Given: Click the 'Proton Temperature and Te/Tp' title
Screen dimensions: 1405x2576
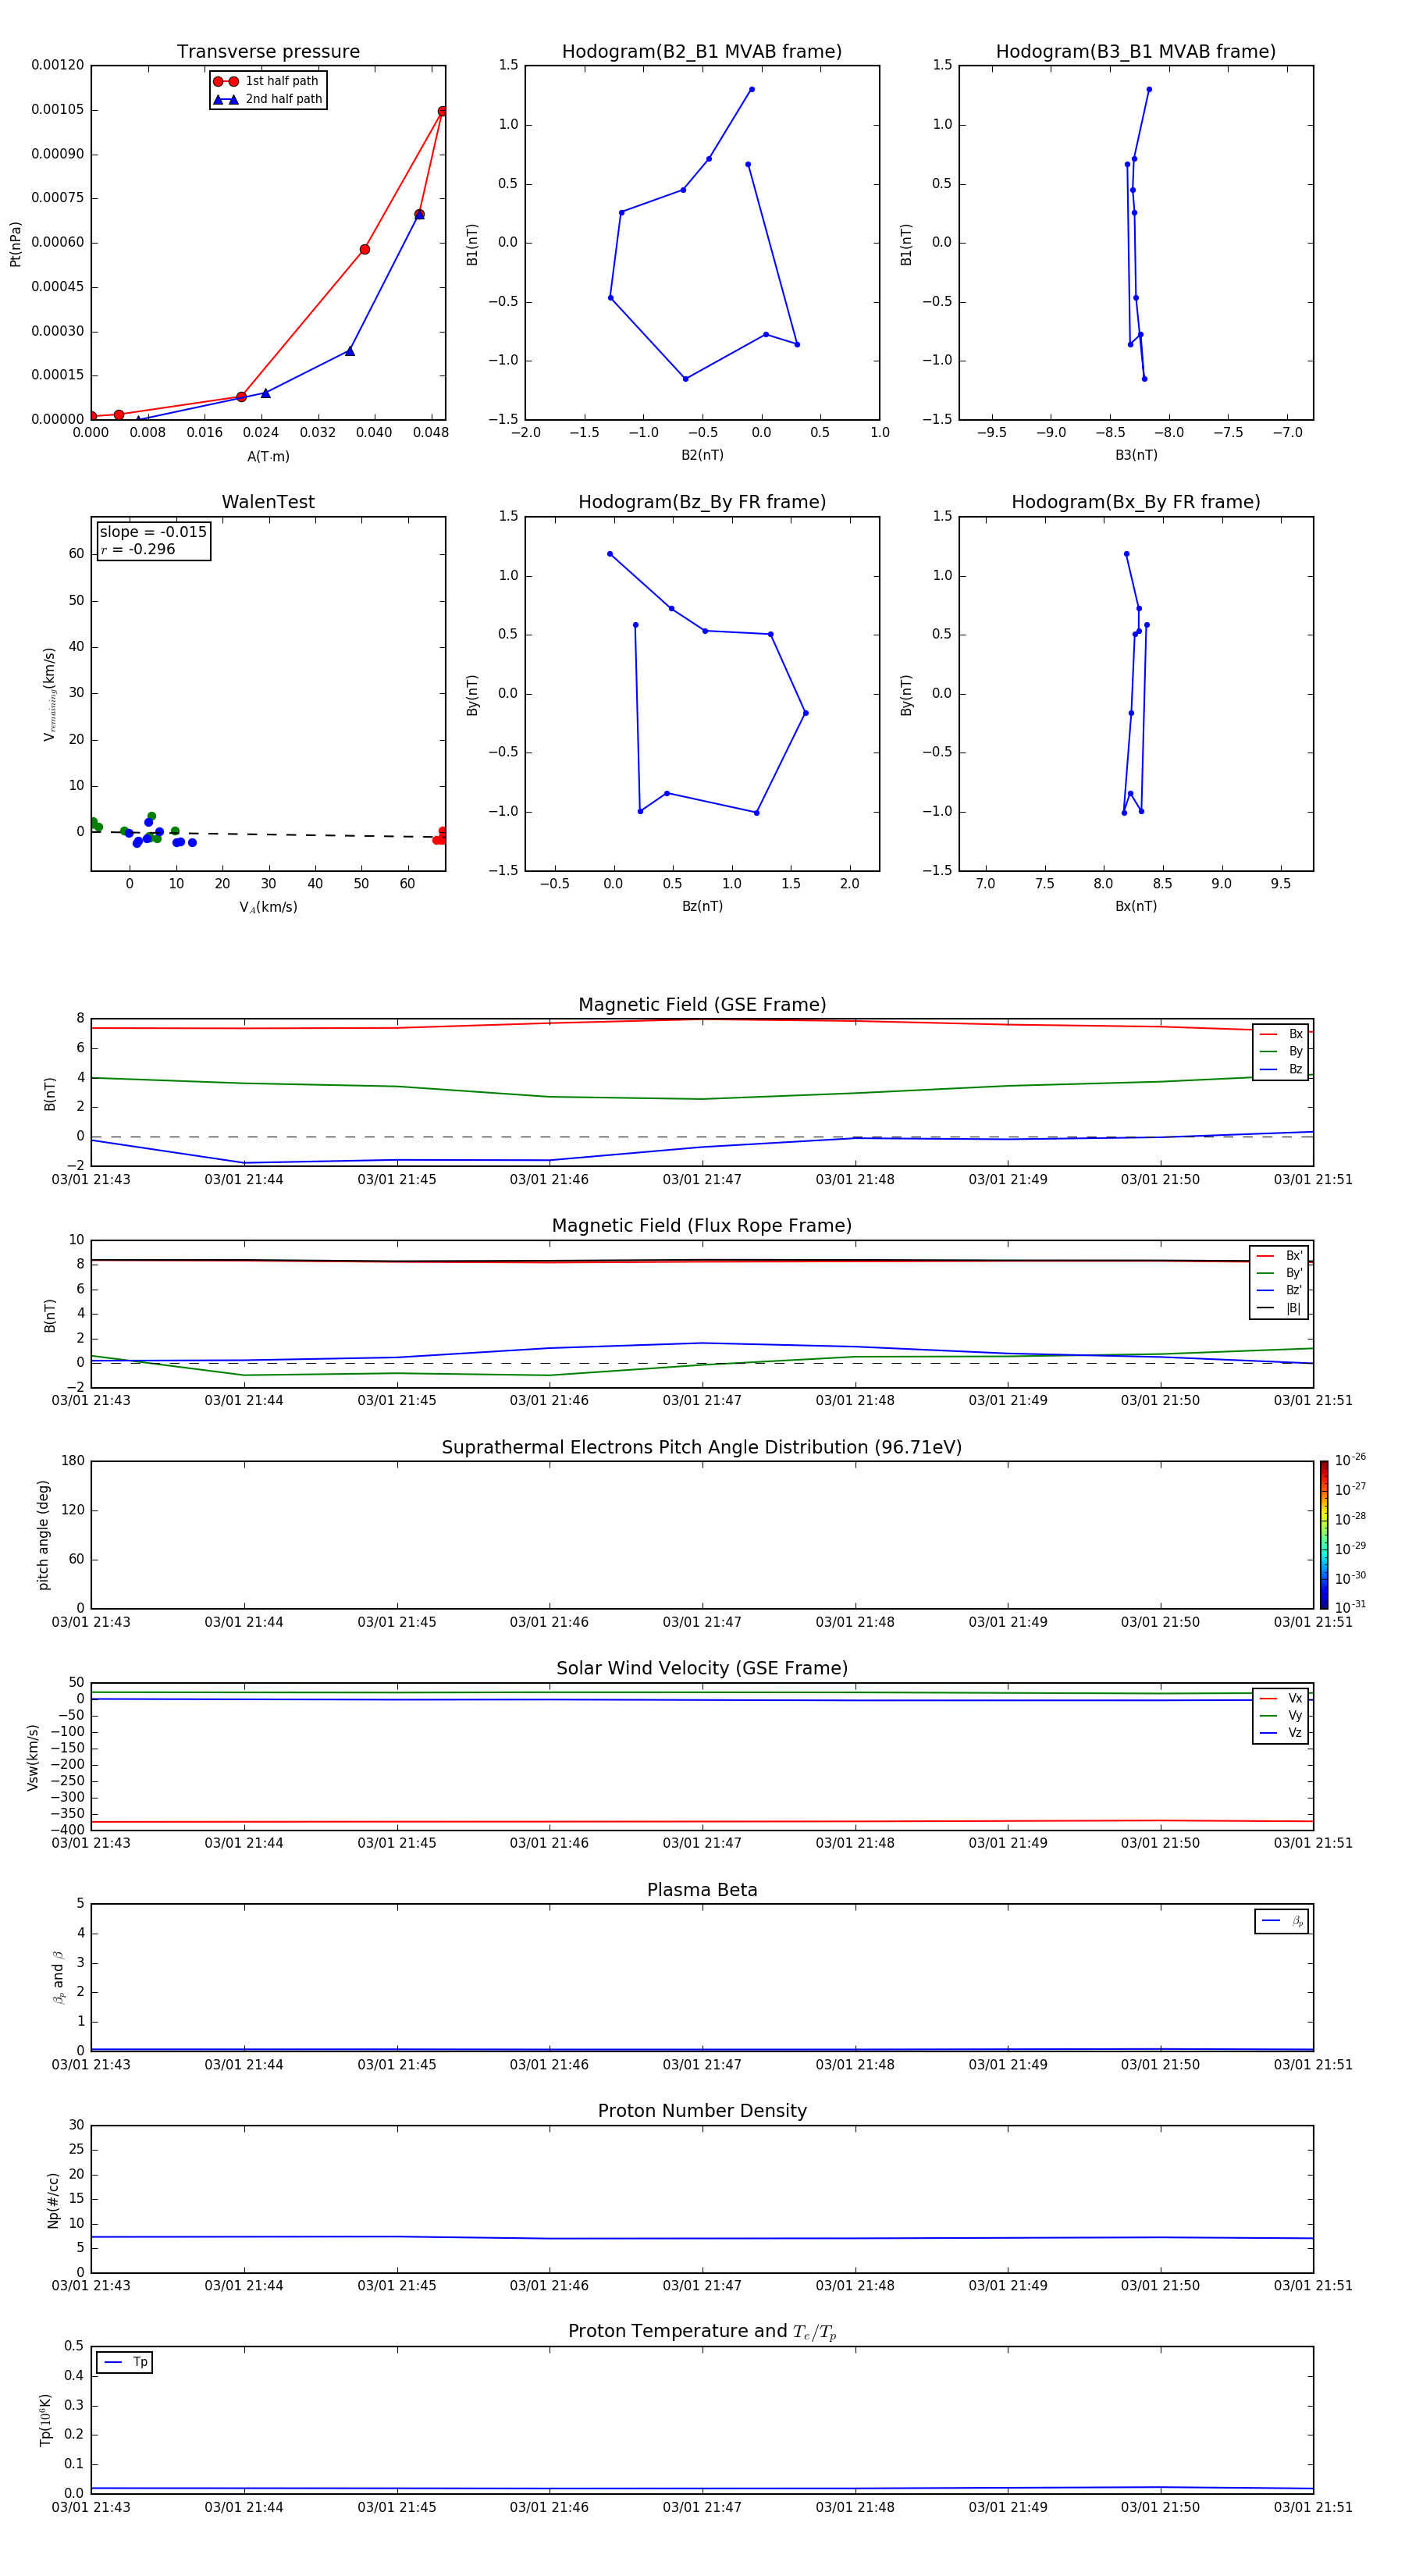Looking at the screenshot, I should [x=702, y=2332].
